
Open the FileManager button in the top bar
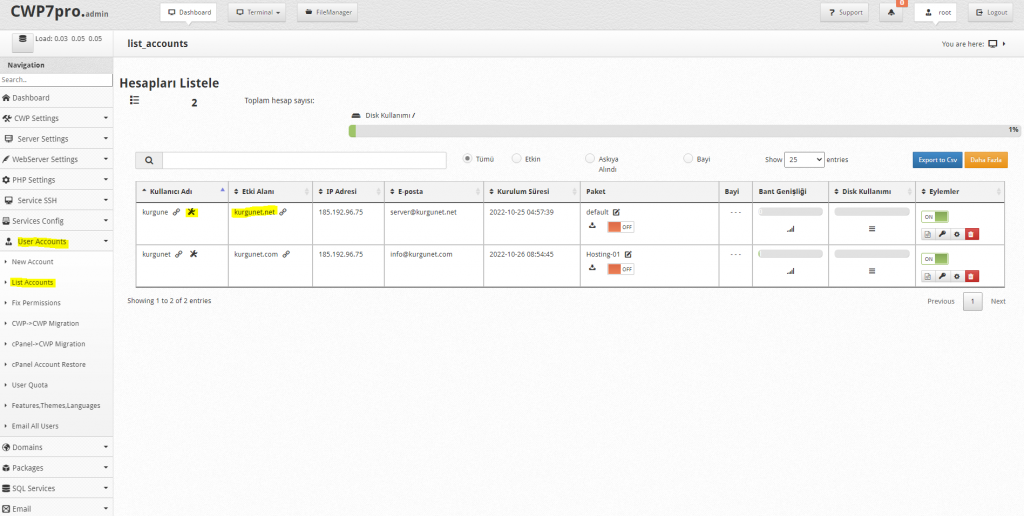(x=327, y=12)
